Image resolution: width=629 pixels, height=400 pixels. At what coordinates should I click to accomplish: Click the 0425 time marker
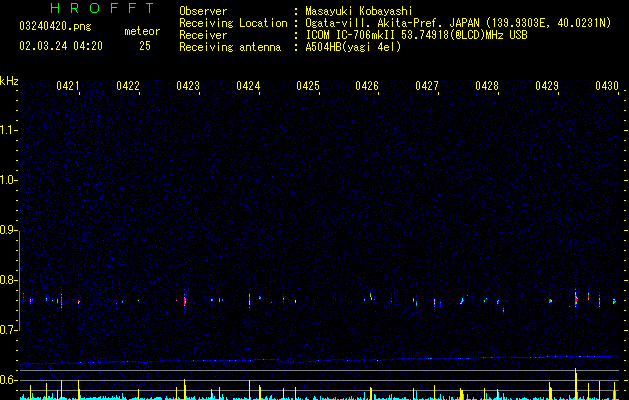(308, 86)
